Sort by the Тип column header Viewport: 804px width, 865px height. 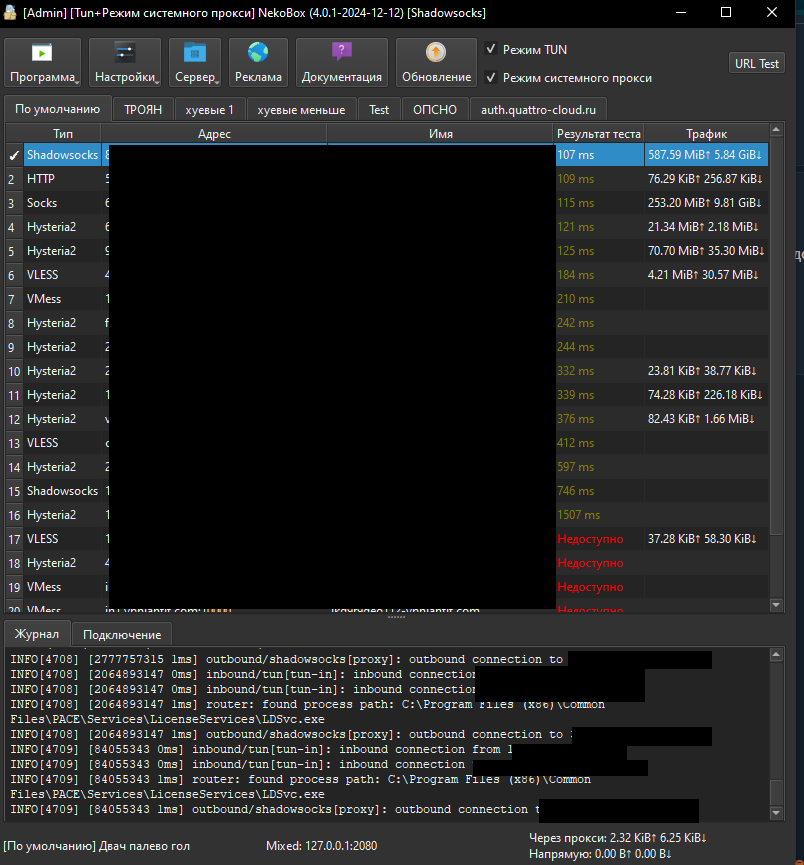click(x=62, y=134)
